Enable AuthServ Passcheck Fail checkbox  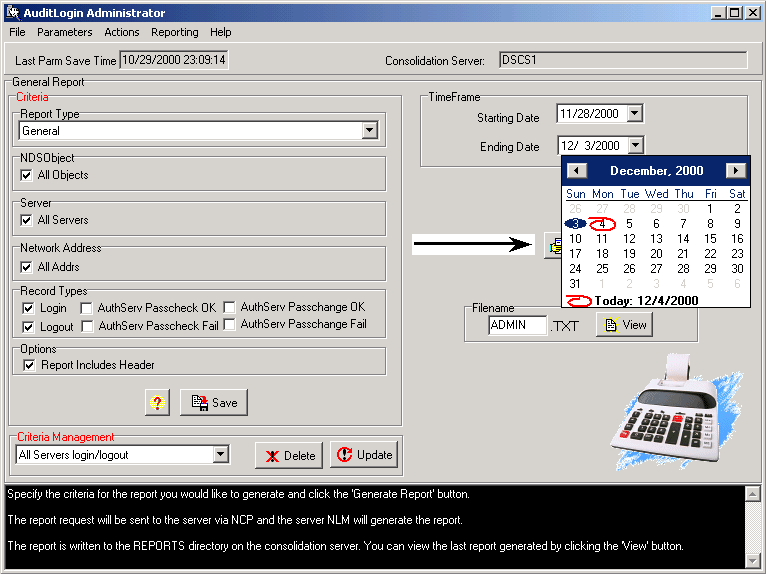tap(87, 326)
